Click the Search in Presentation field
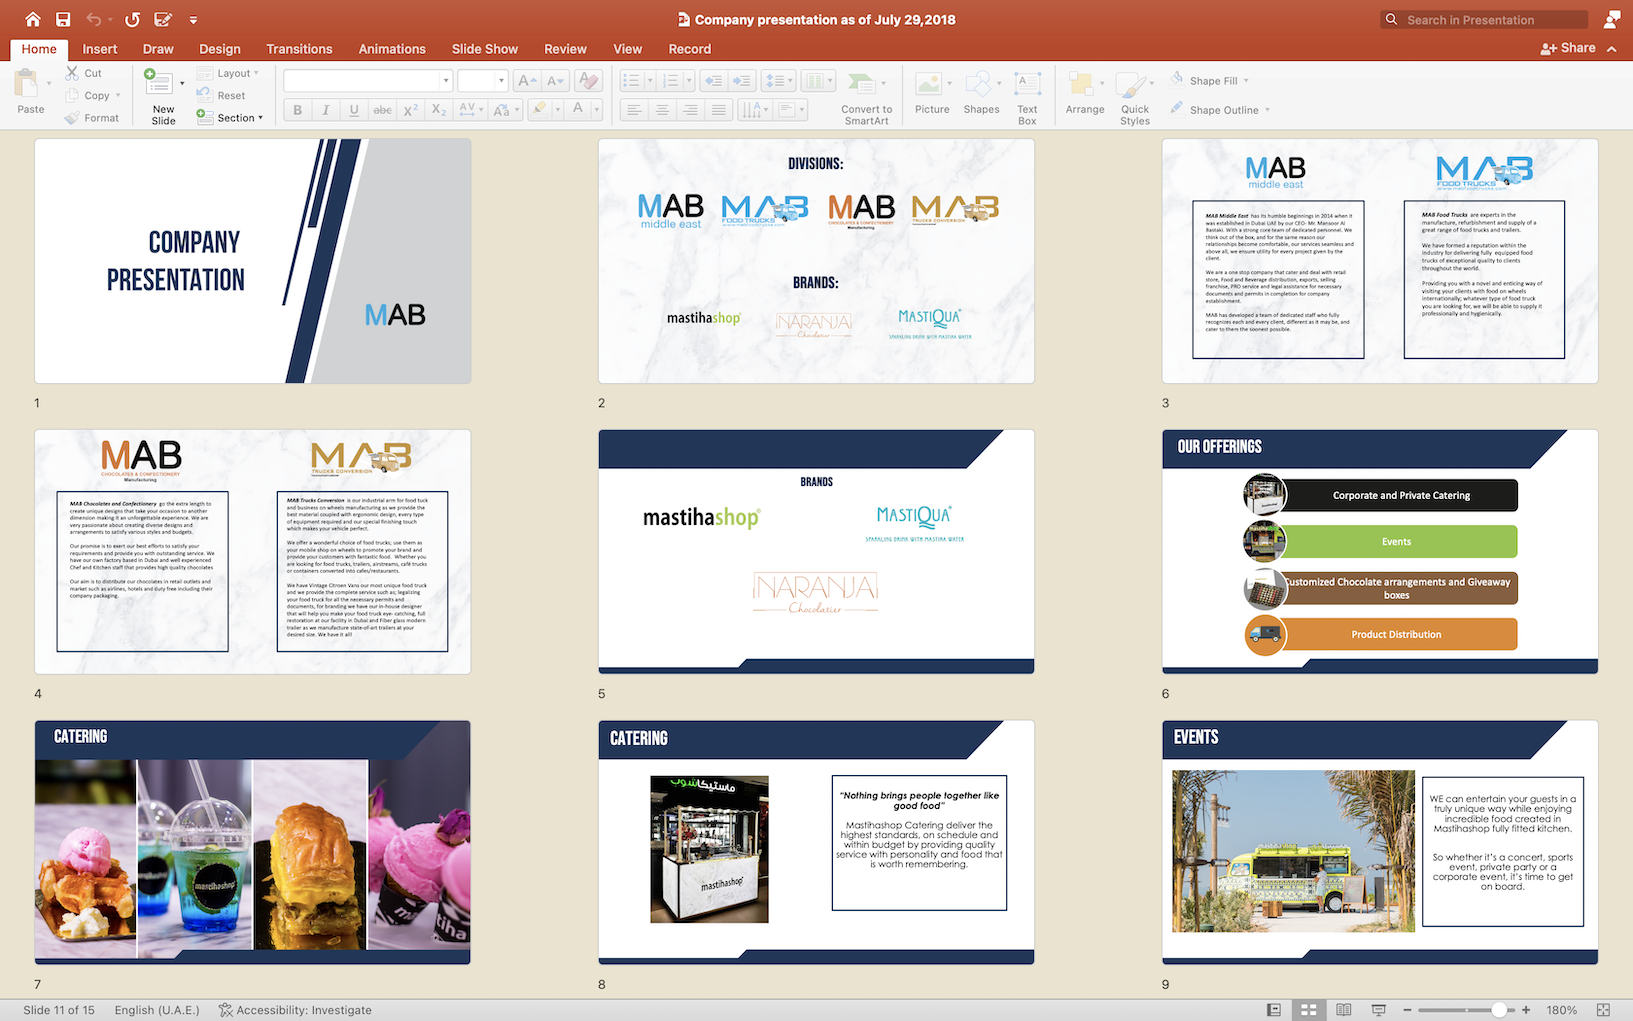Viewport: 1633px width, 1021px height. (1484, 19)
